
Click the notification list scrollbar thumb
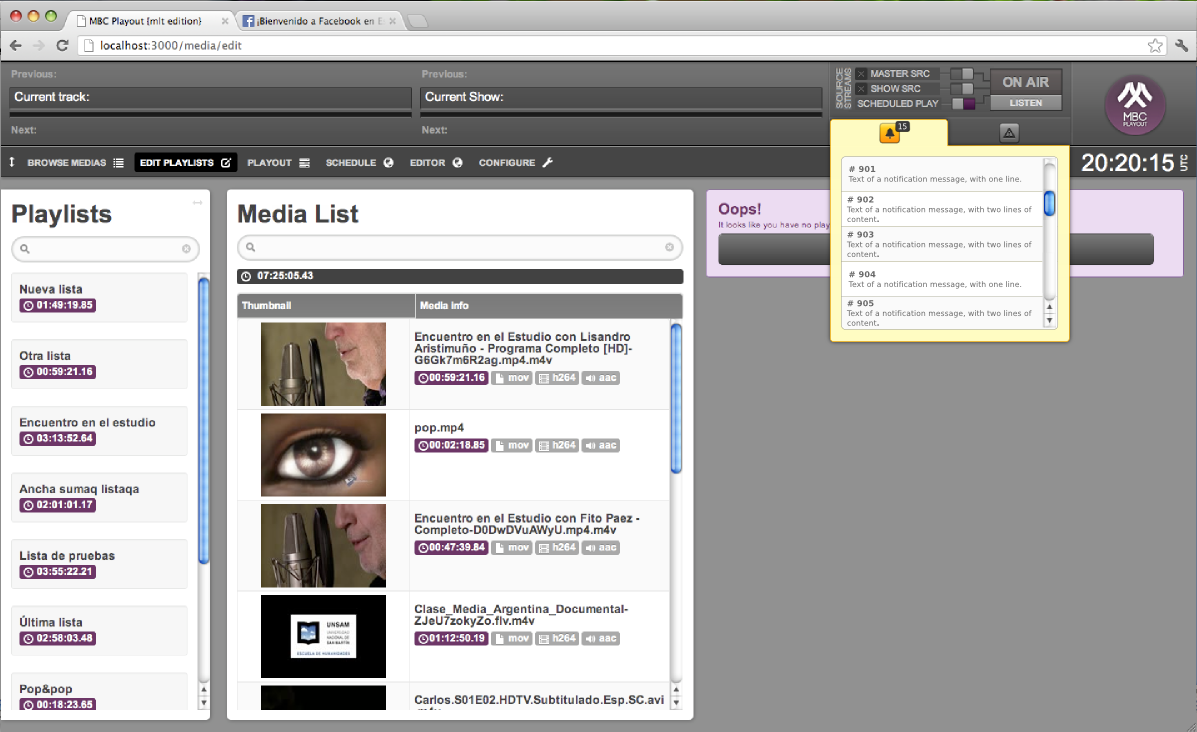click(x=1050, y=203)
